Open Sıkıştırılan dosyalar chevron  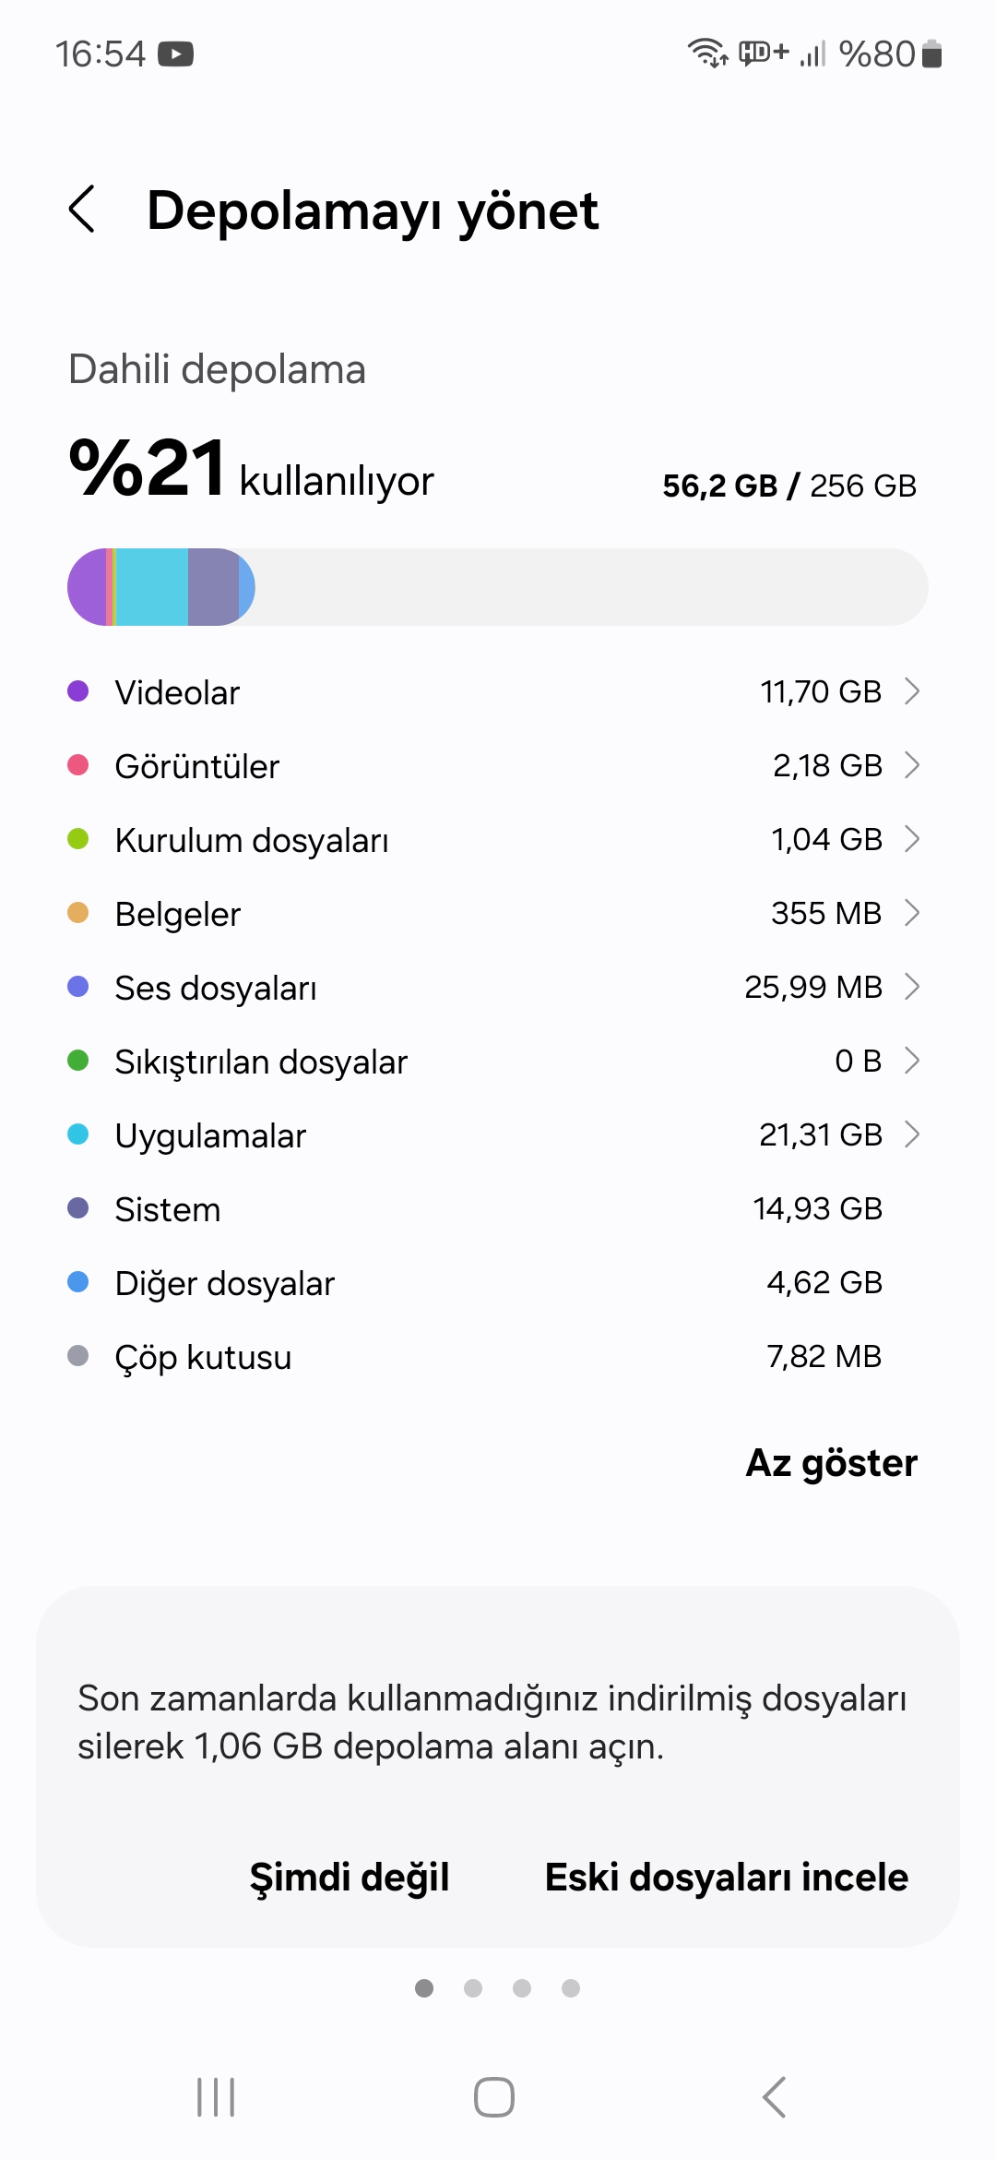point(912,1061)
